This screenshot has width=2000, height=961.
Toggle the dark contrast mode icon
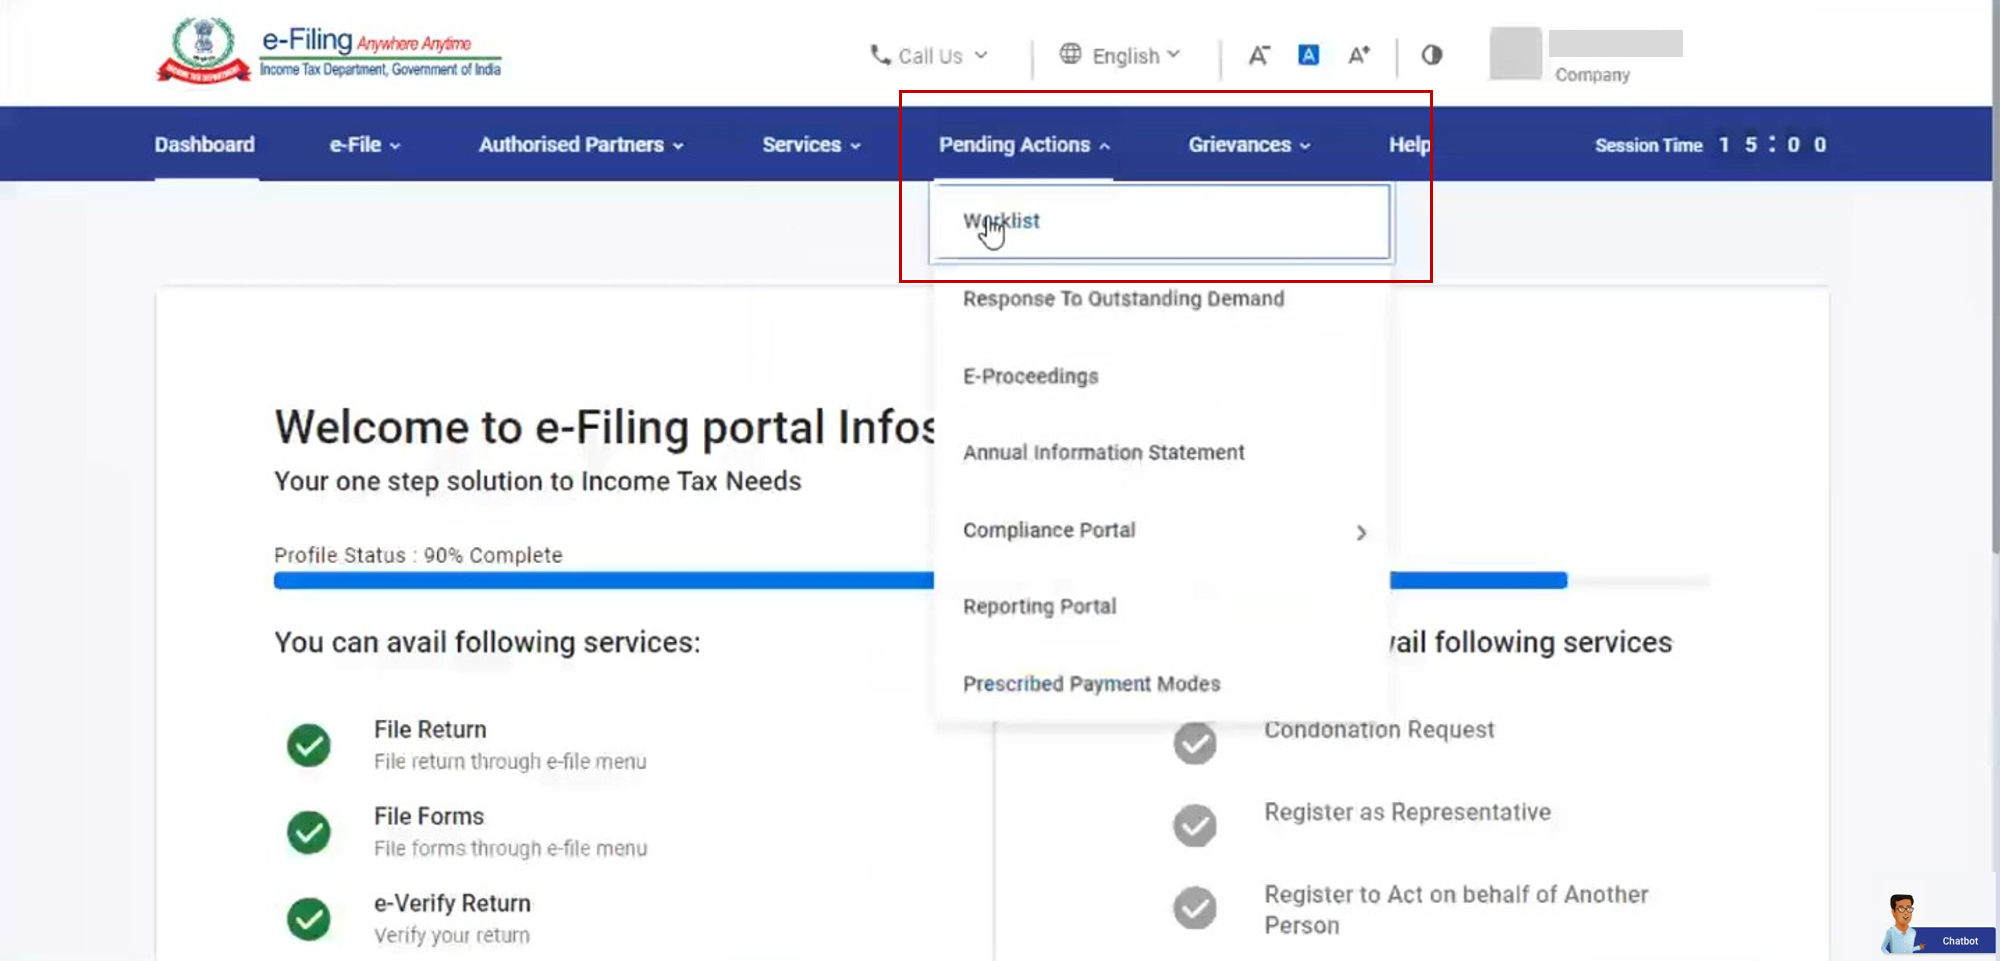(1430, 56)
